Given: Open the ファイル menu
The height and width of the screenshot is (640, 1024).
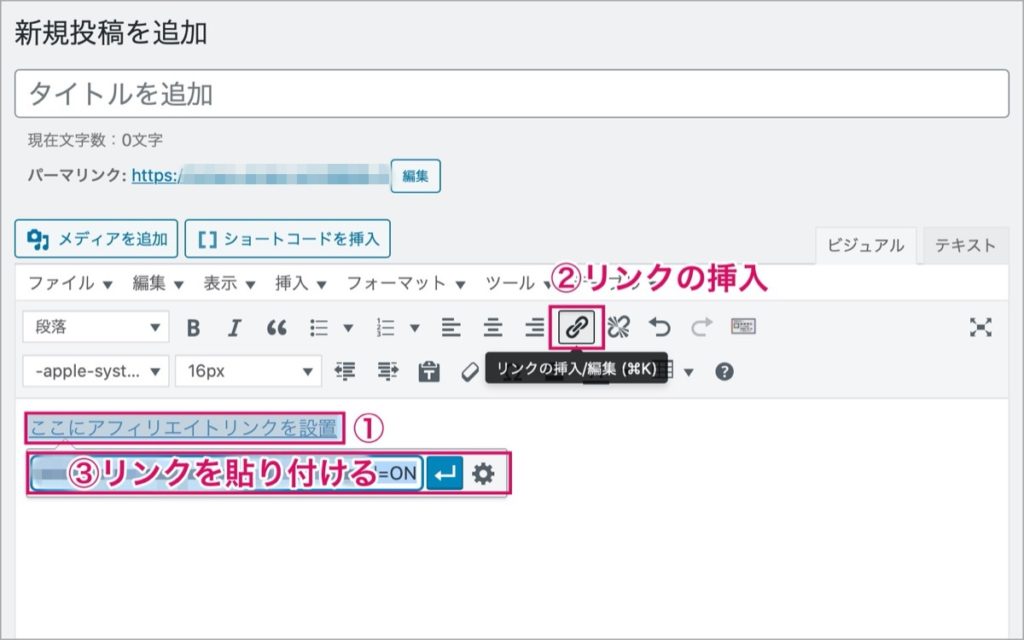Looking at the screenshot, I should tap(70, 283).
